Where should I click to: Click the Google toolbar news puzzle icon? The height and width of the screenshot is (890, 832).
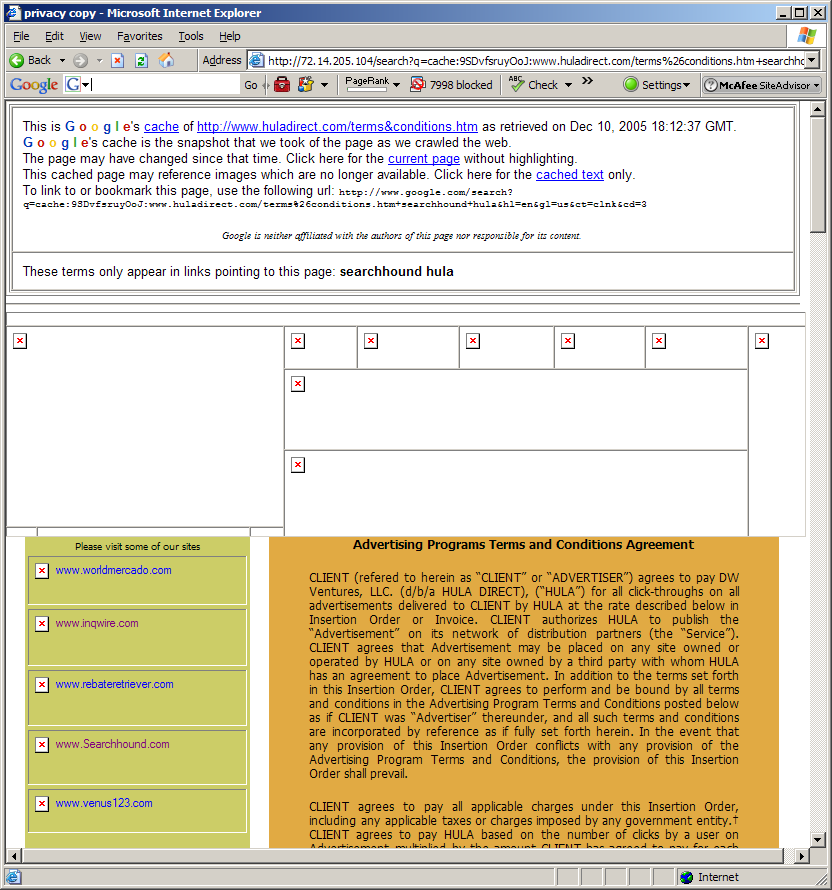click(x=306, y=85)
